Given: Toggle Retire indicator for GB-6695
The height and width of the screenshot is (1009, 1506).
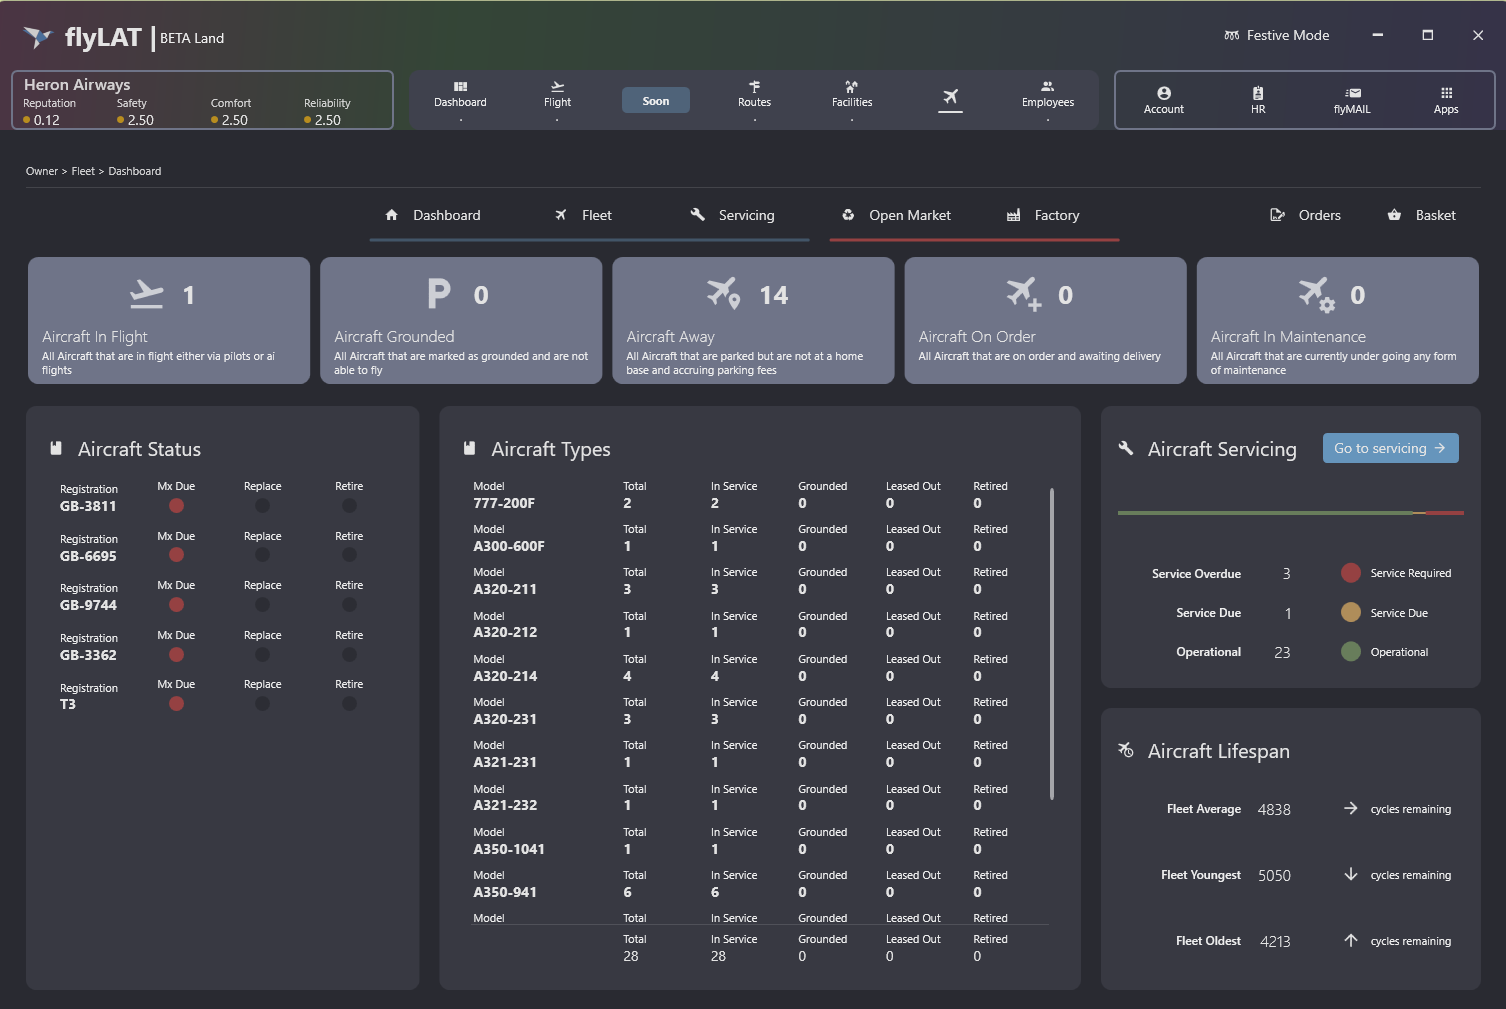Looking at the screenshot, I should pyautogui.click(x=349, y=555).
